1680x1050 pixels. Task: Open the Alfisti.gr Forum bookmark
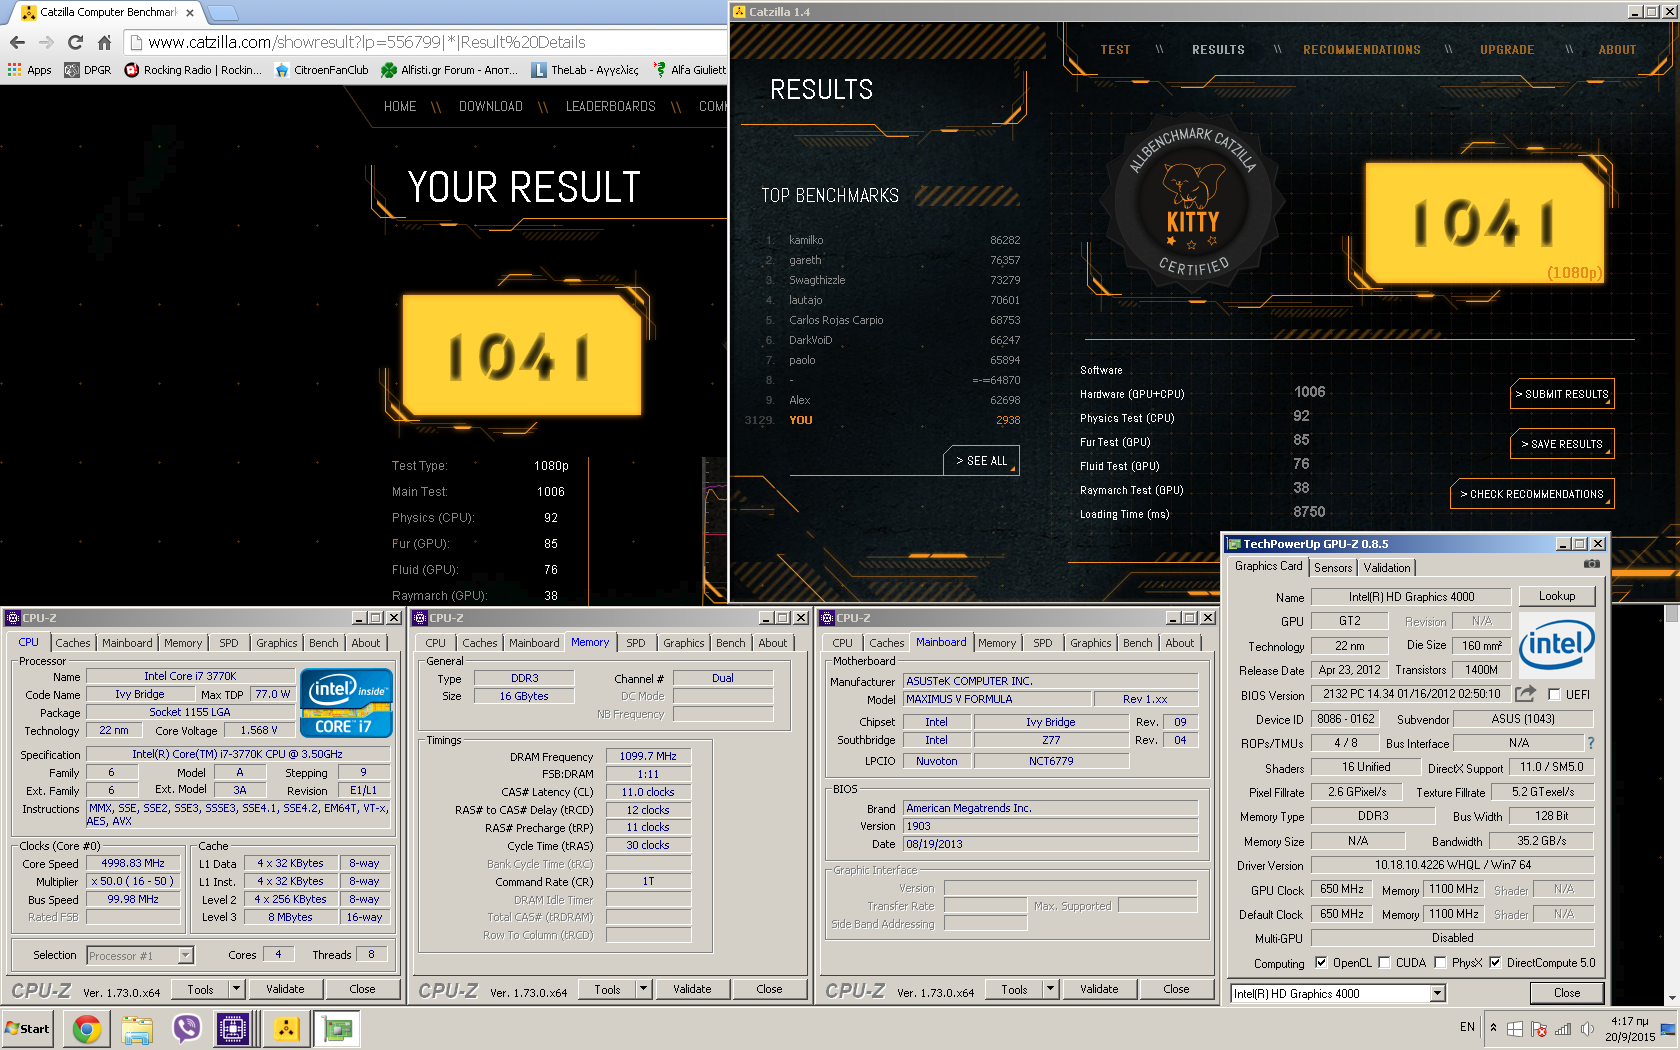click(x=450, y=70)
